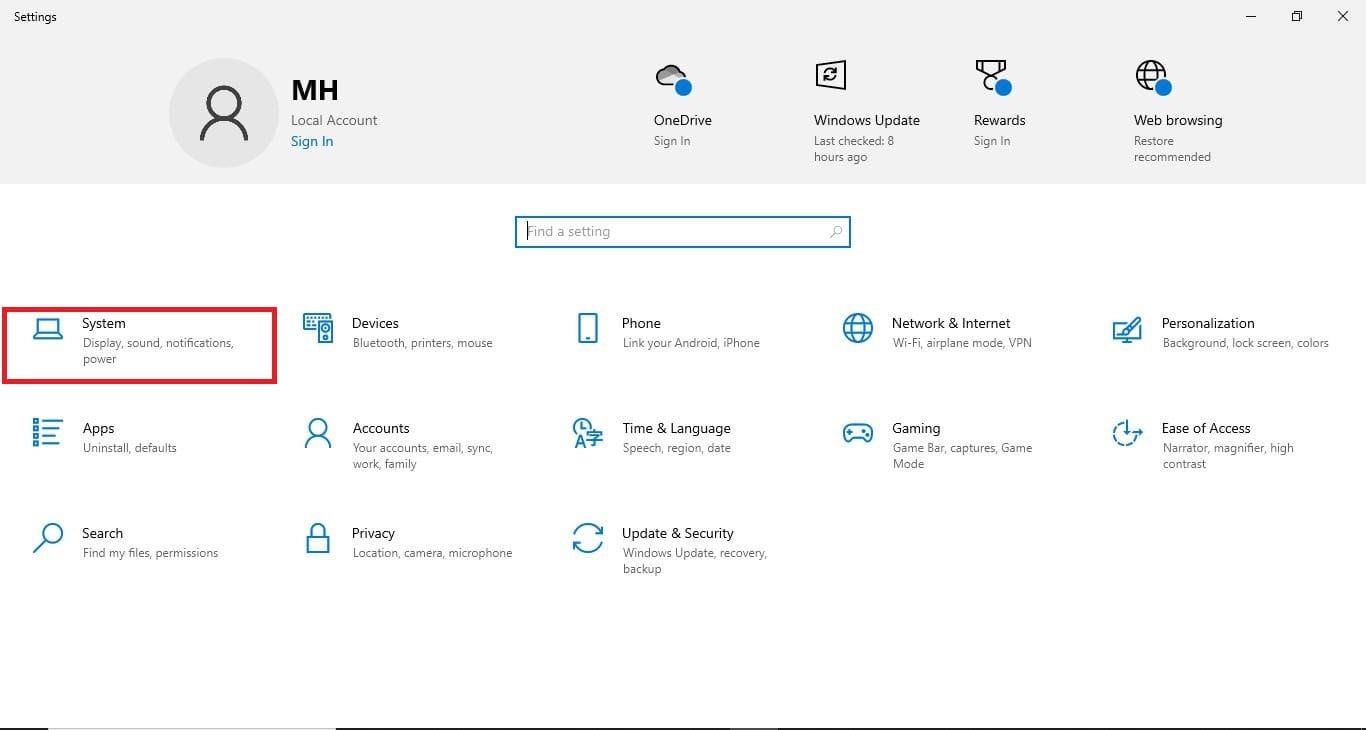This screenshot has height=730, width=1366.
Task: Click the Phone settings icon
Action: click(588, 328)
